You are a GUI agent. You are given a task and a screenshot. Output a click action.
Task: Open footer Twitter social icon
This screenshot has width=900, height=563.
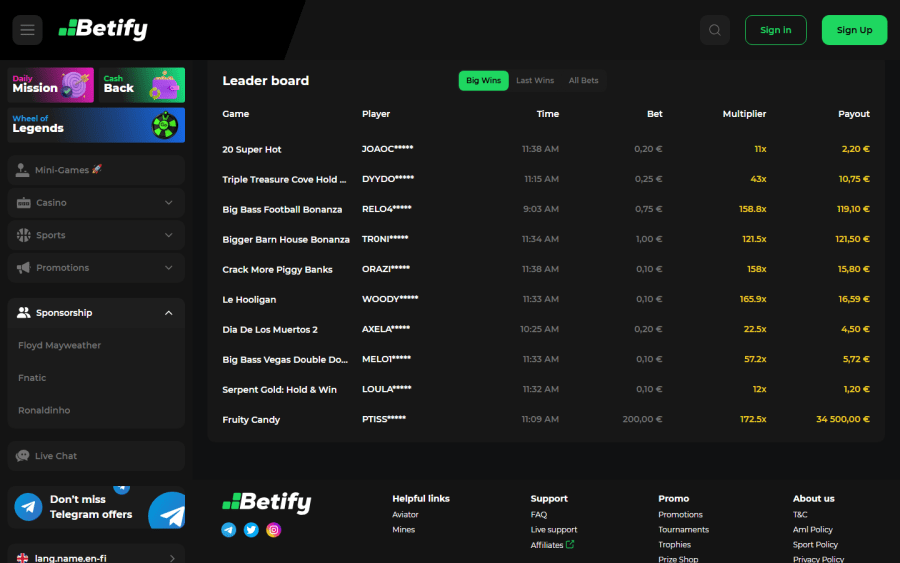pos(251,530)
